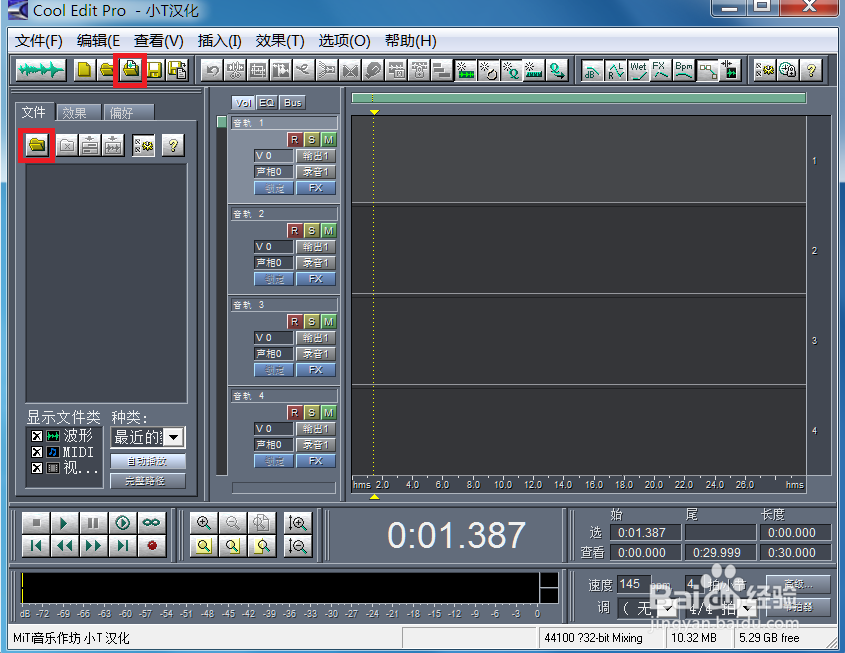This screenshot has width=845, height=653.
Task: Solo track 3 with S button
Action: coord(311,322)
